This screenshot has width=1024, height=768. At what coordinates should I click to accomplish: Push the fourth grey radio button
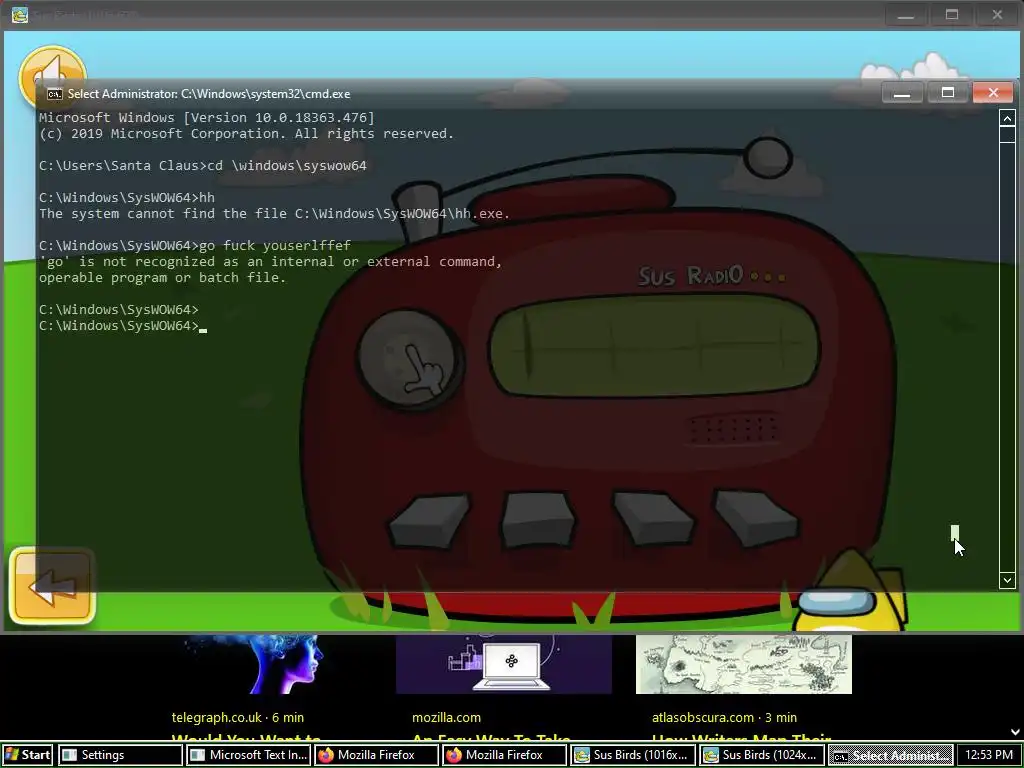click(x=756, y=518)
